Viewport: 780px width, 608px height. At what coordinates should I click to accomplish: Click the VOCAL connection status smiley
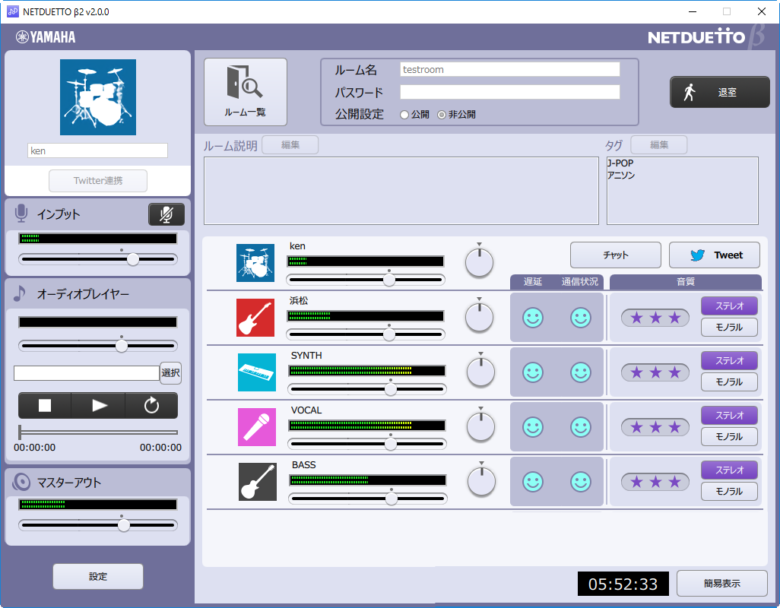click(x=581, y=427)
